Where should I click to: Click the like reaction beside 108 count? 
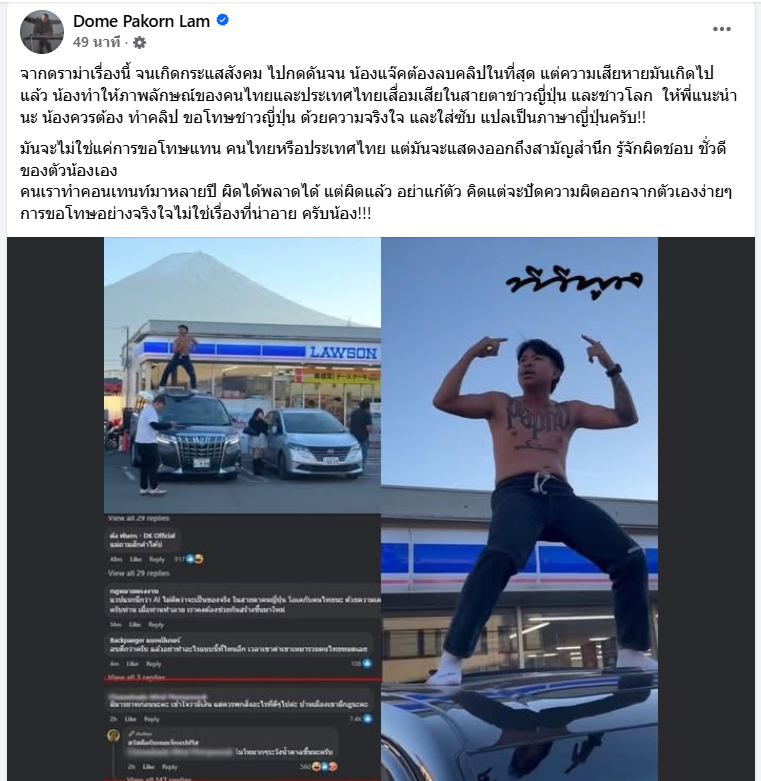click(368, 663)
